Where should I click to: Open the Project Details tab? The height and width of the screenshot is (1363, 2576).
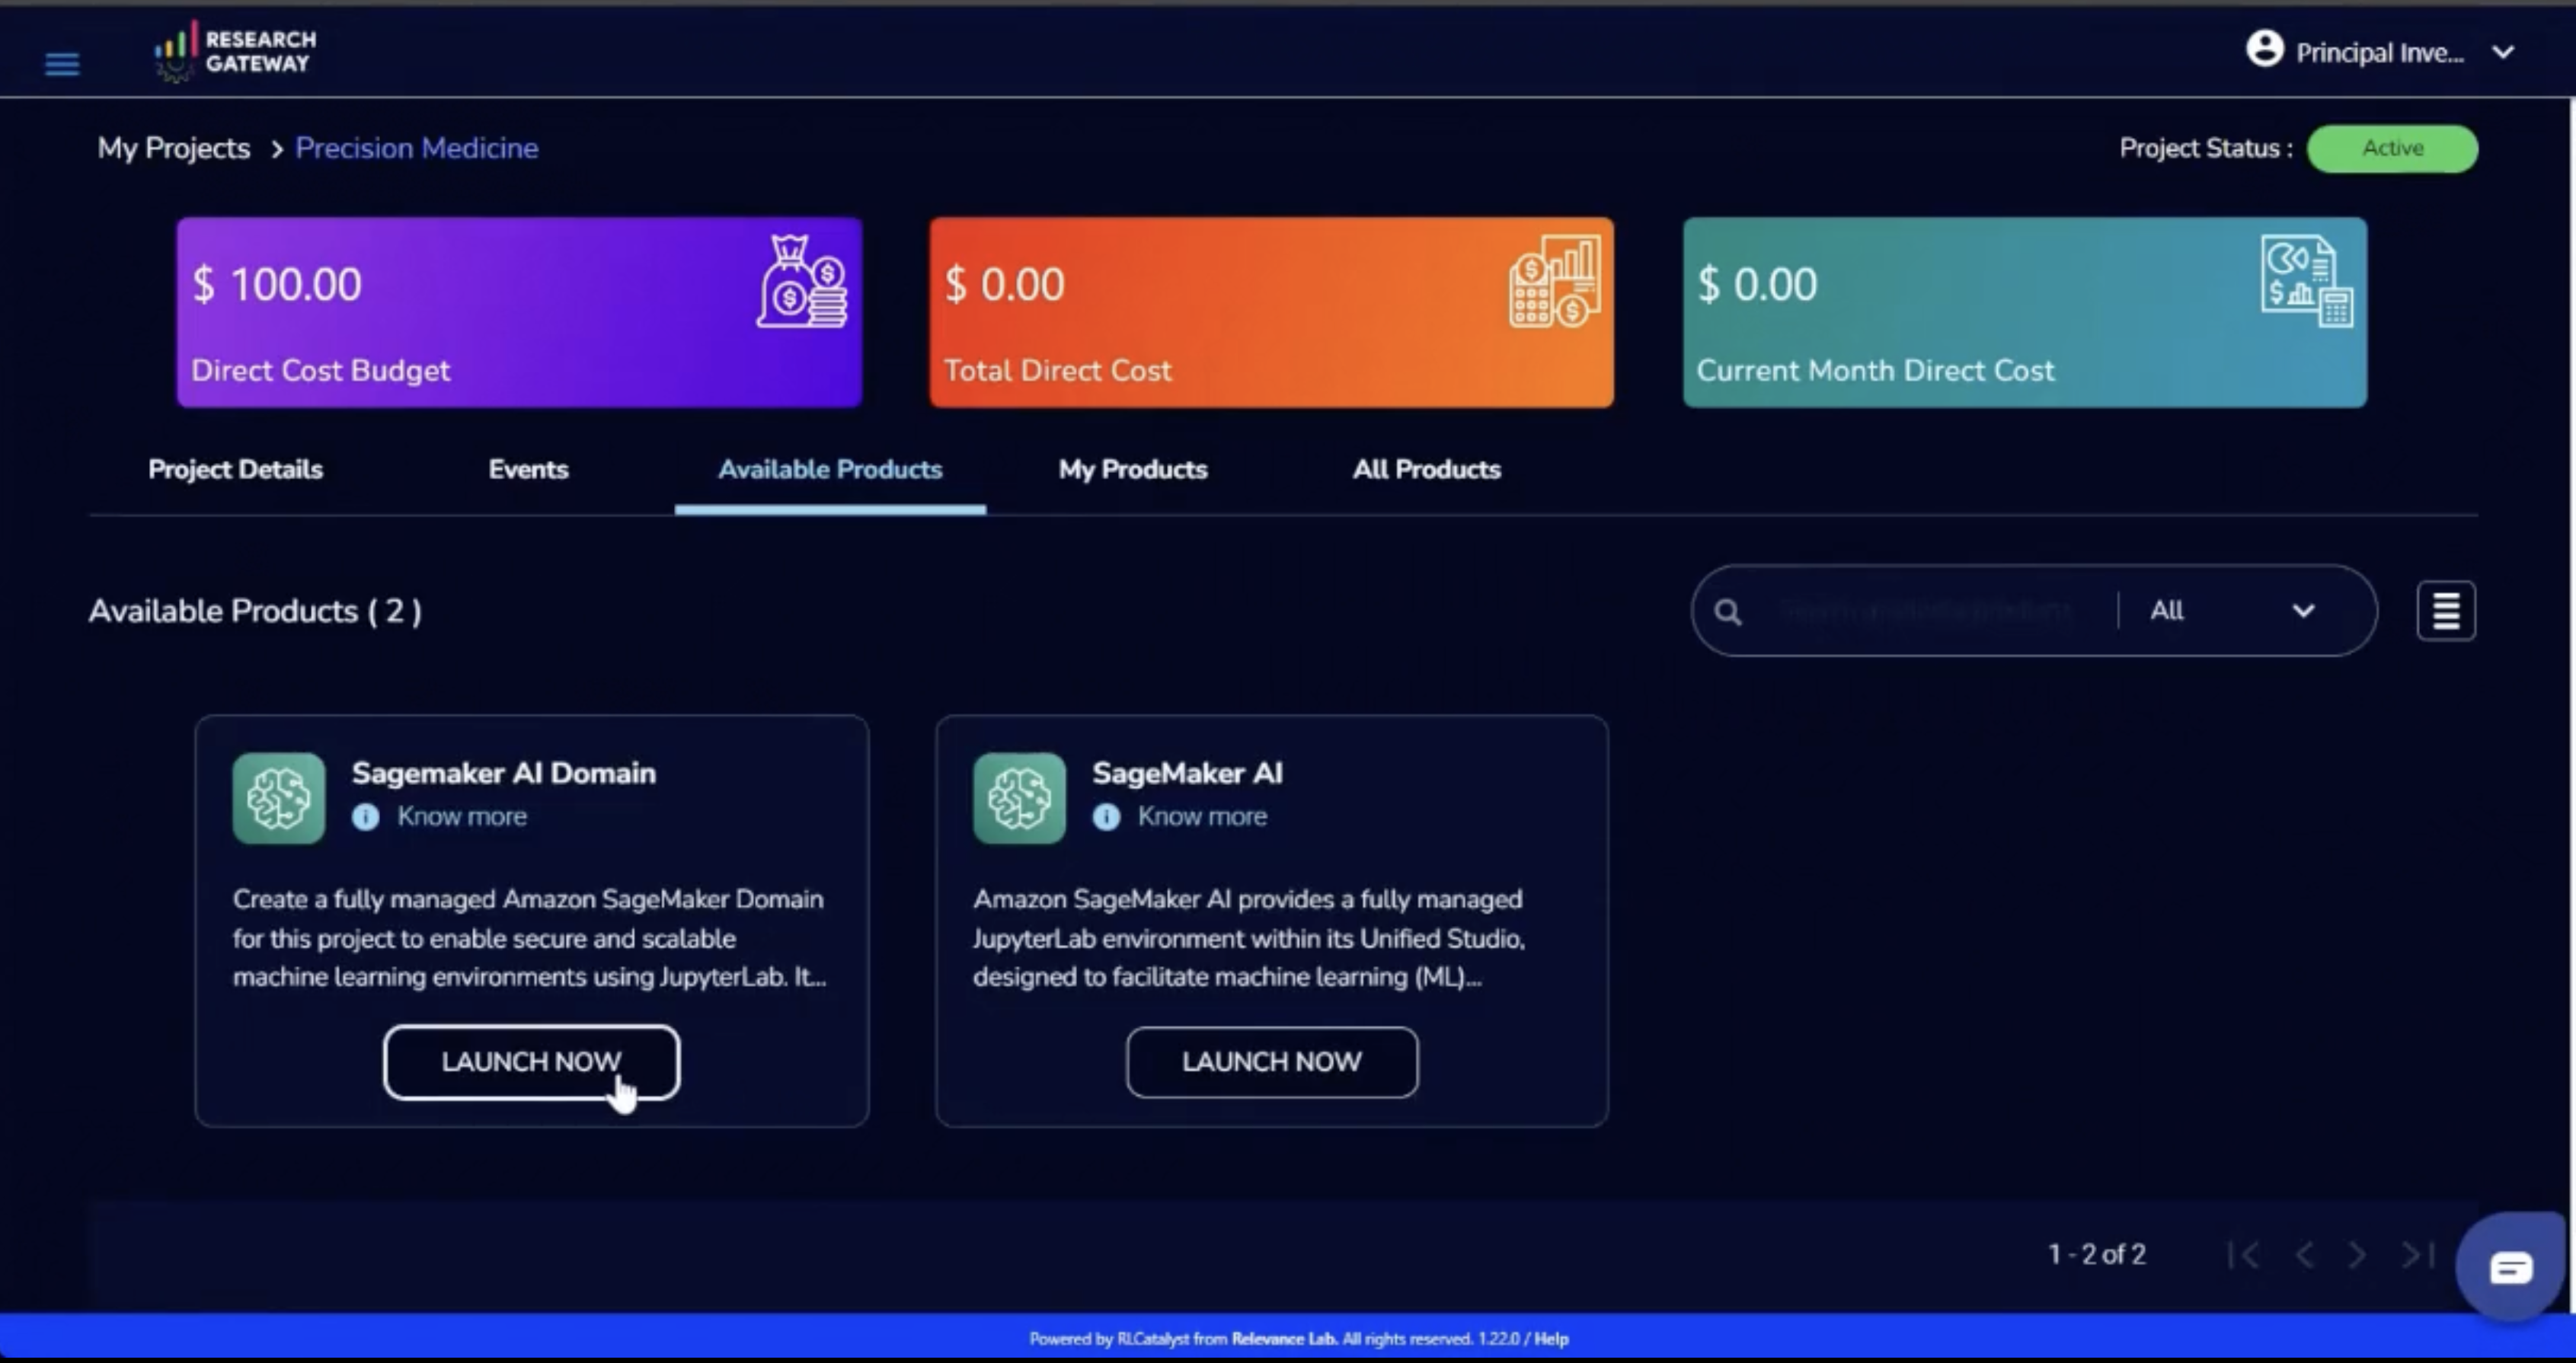235,469
